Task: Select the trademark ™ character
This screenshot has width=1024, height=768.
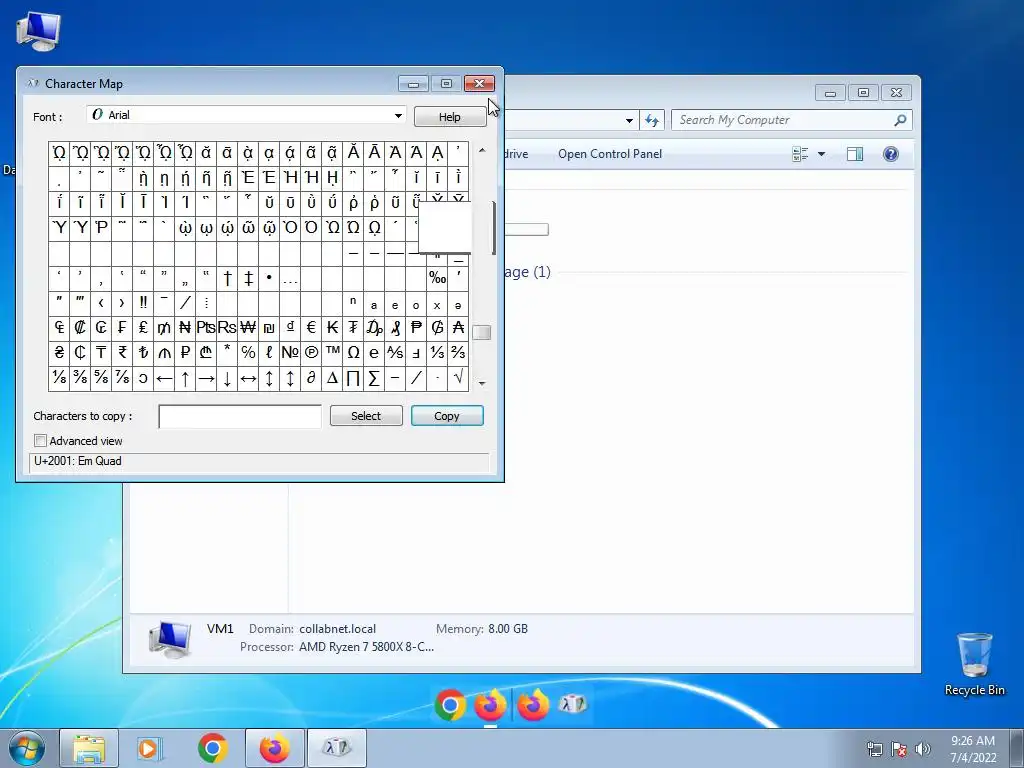Action: click(x=332, y=352)
